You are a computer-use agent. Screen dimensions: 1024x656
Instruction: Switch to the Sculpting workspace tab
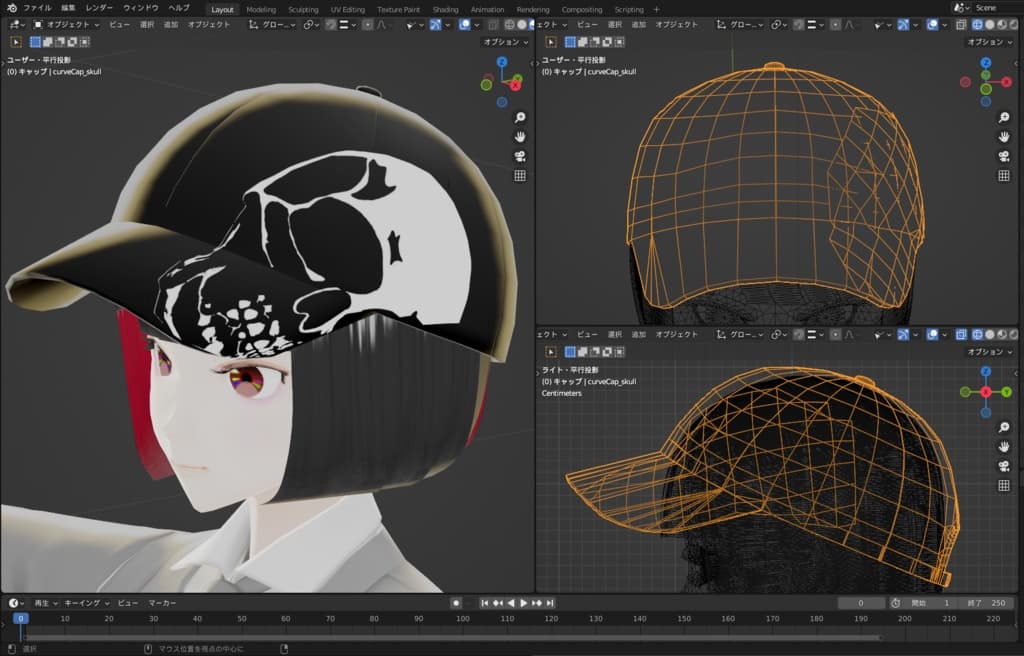click(303, 9)
